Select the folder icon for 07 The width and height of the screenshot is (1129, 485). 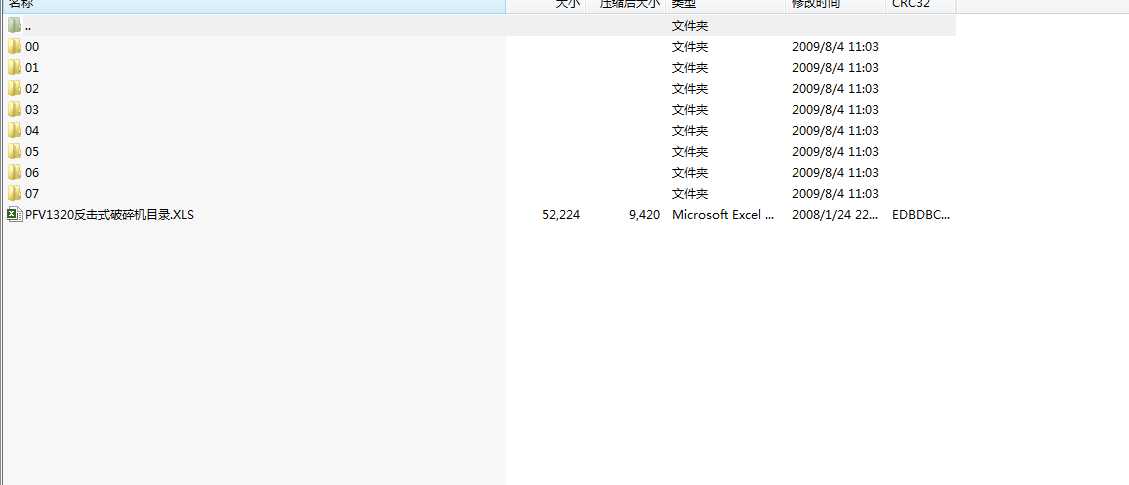14,194
